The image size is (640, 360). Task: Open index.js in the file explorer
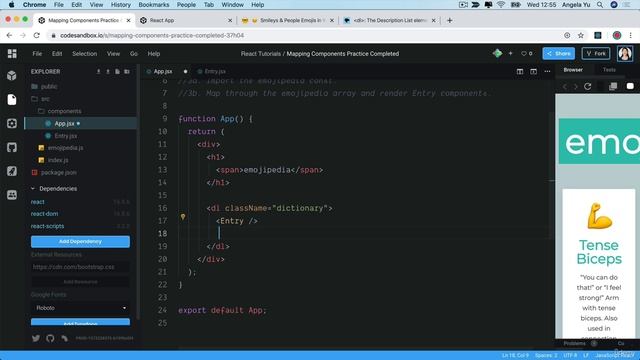(58, 160)
